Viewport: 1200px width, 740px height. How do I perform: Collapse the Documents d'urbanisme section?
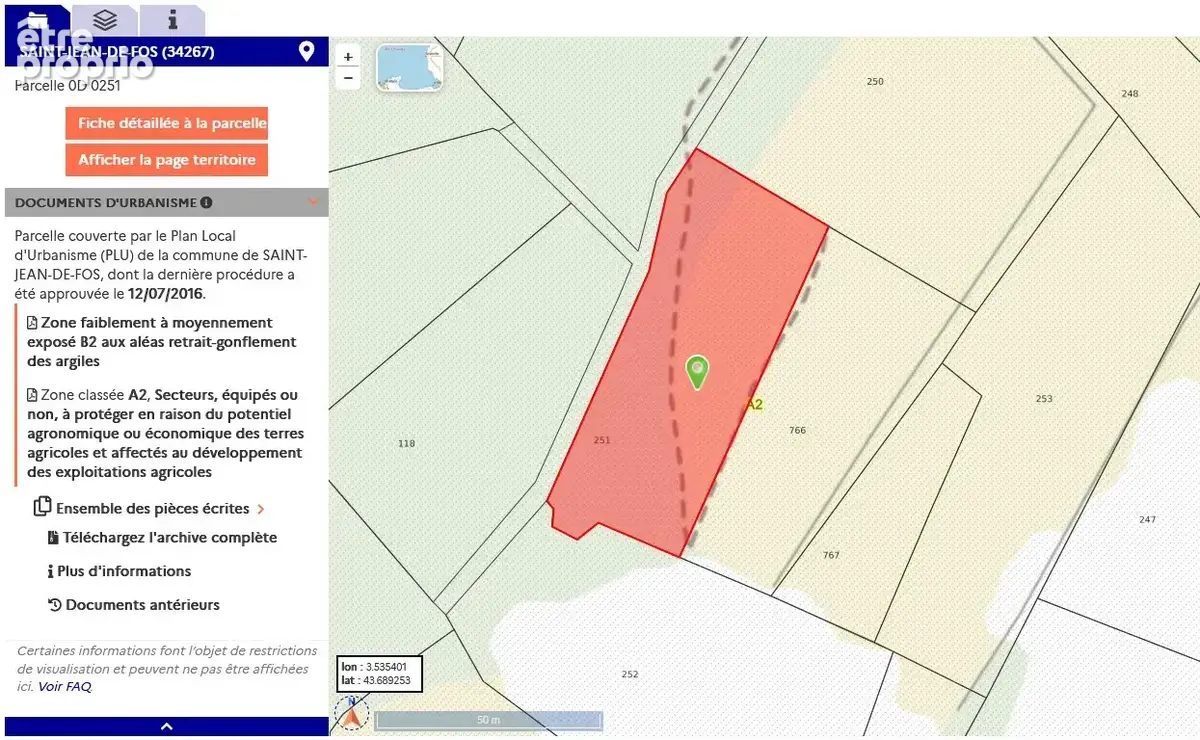(313, 202)
